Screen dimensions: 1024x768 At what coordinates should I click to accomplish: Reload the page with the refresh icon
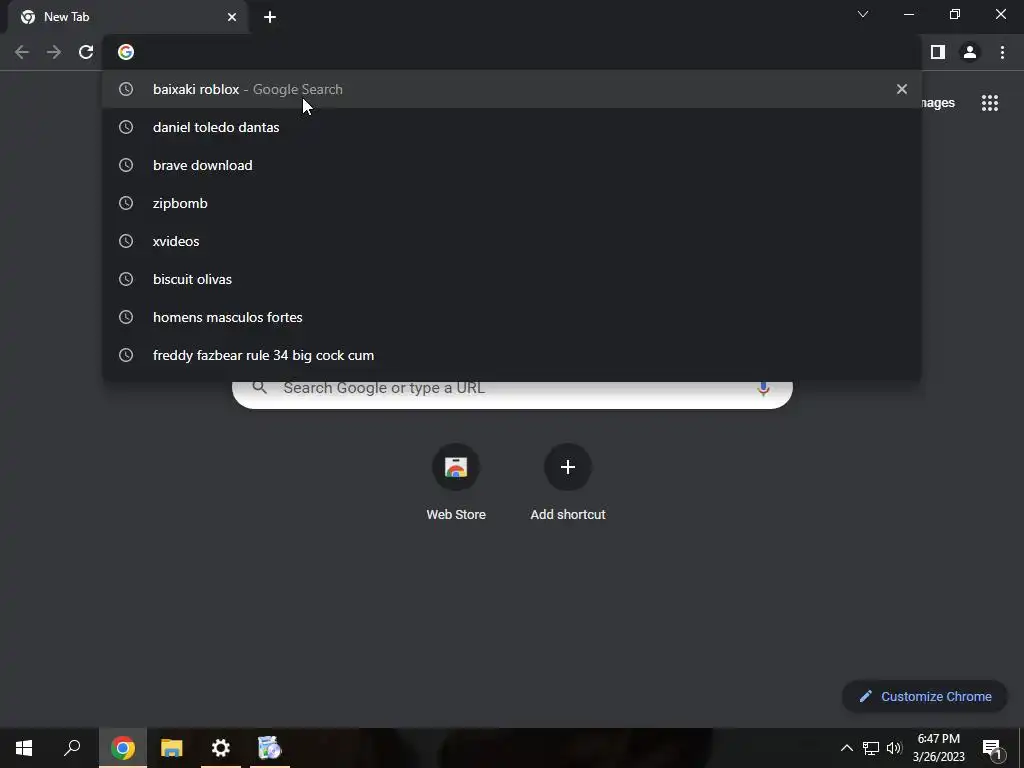point(86,52)
